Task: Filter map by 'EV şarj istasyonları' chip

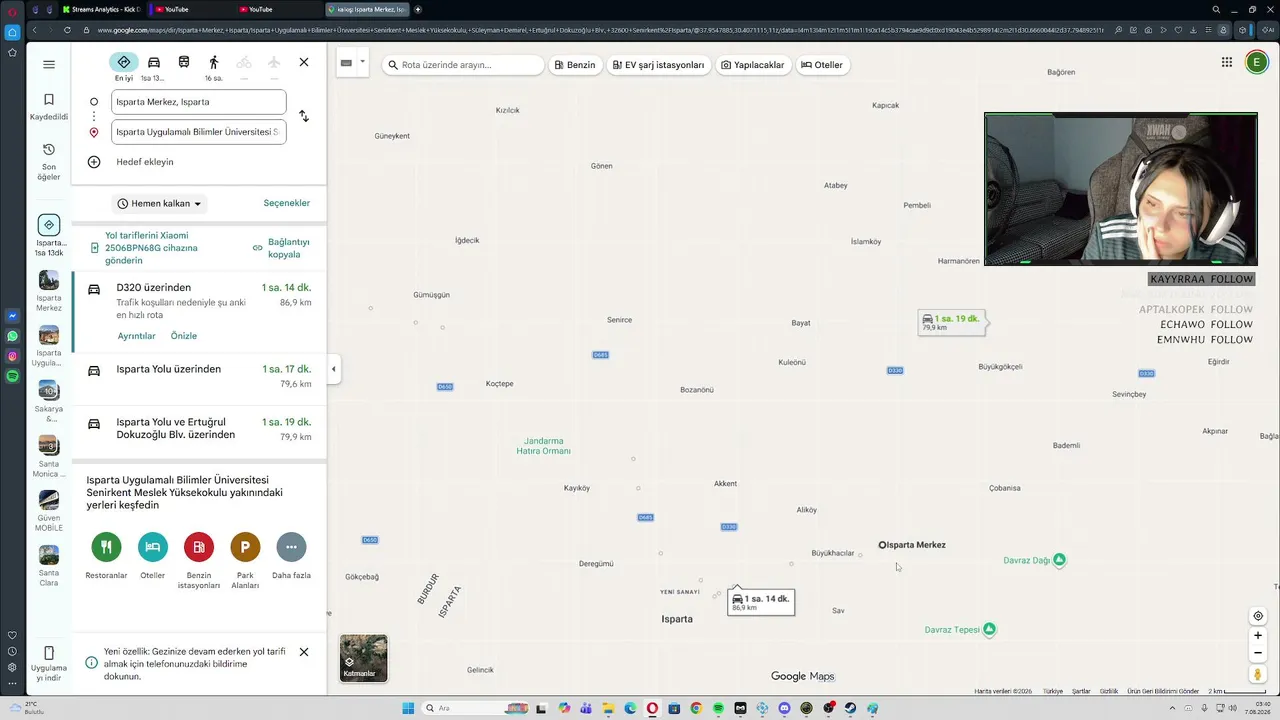Action: (658, 65)
